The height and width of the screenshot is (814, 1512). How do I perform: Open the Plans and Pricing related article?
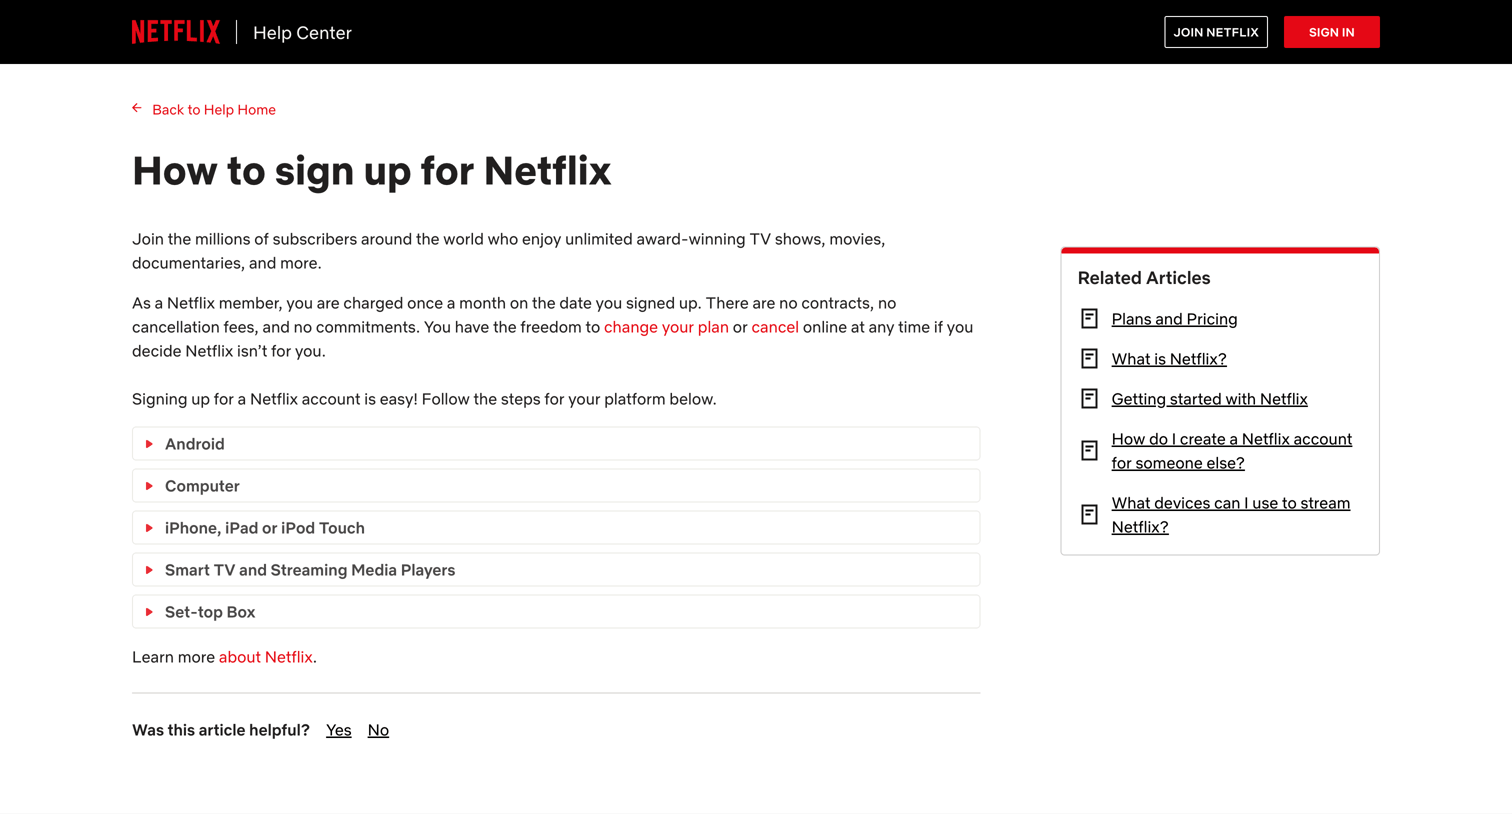1174,319
